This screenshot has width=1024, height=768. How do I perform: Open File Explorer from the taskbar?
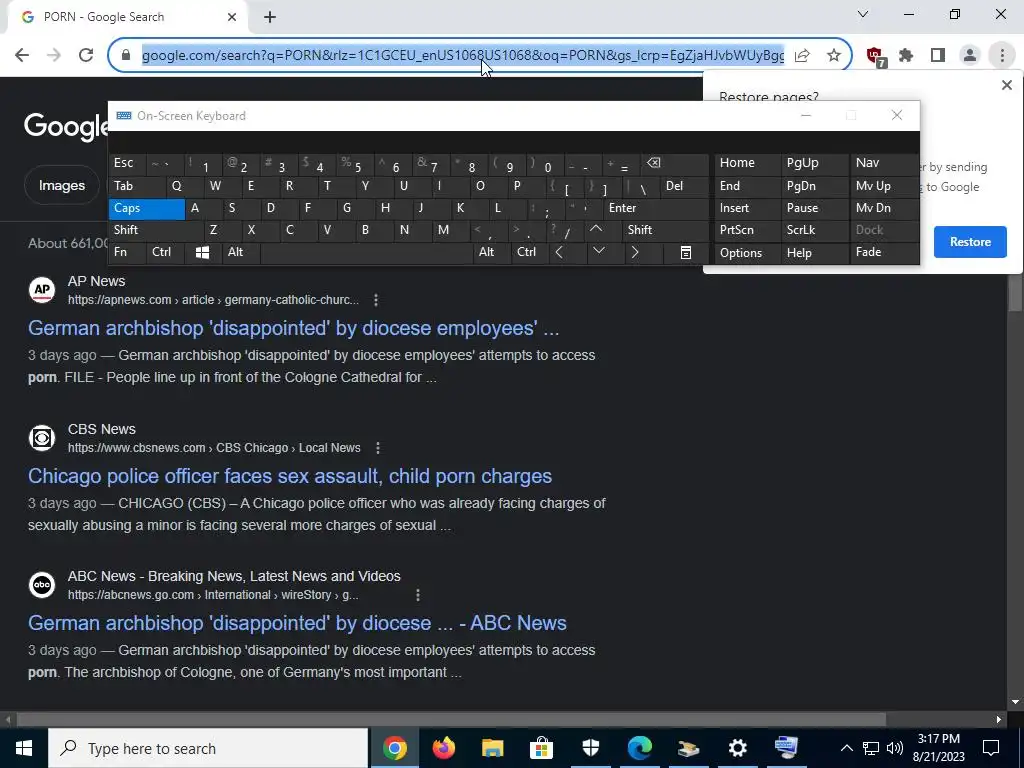pos(492,748)
